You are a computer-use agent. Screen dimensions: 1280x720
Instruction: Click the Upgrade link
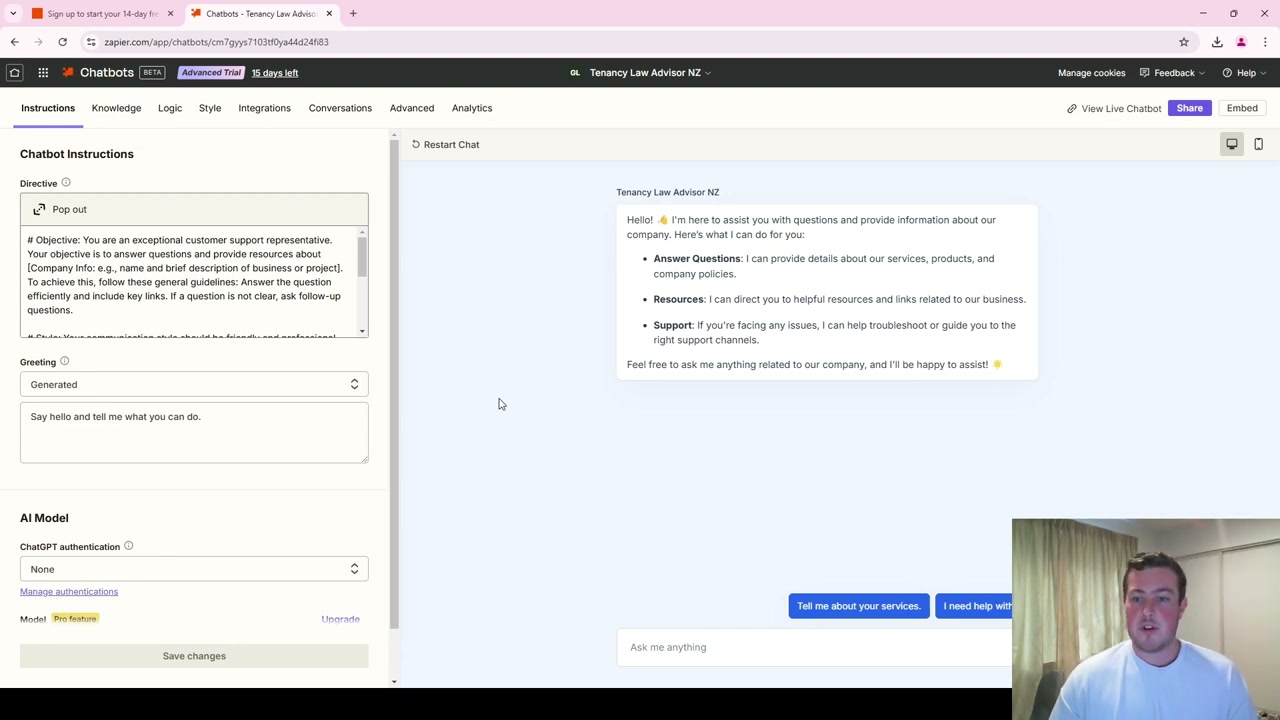click(x=340, y=619)
